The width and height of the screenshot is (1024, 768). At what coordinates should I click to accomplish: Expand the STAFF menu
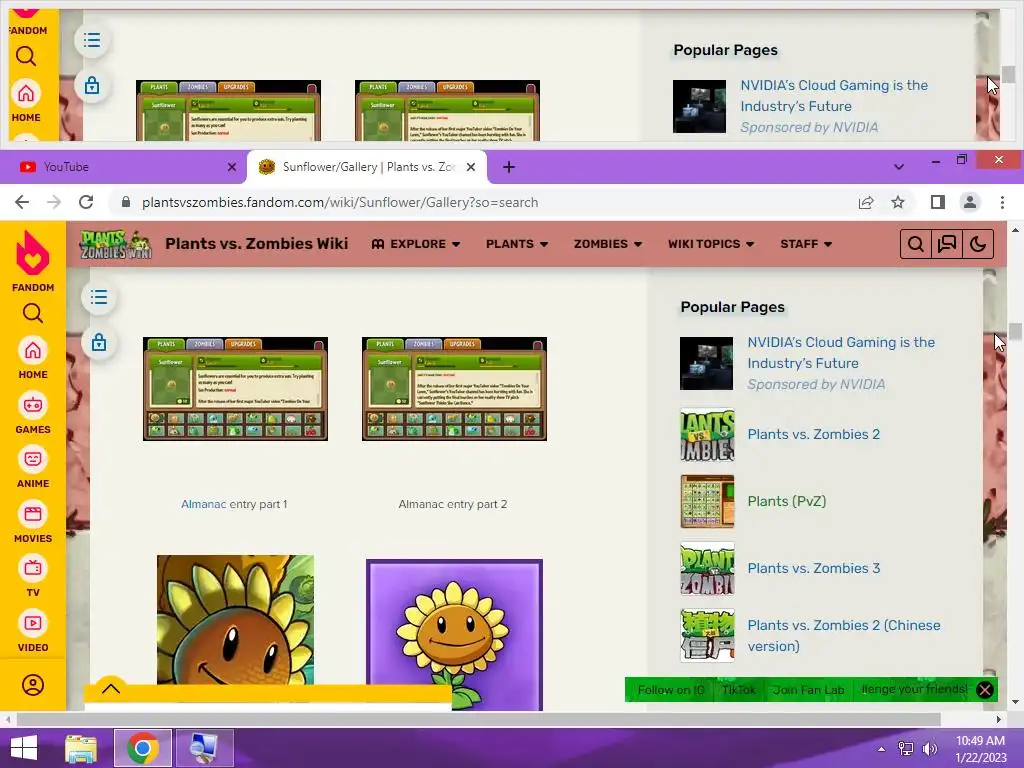click(x=806, y=244)
